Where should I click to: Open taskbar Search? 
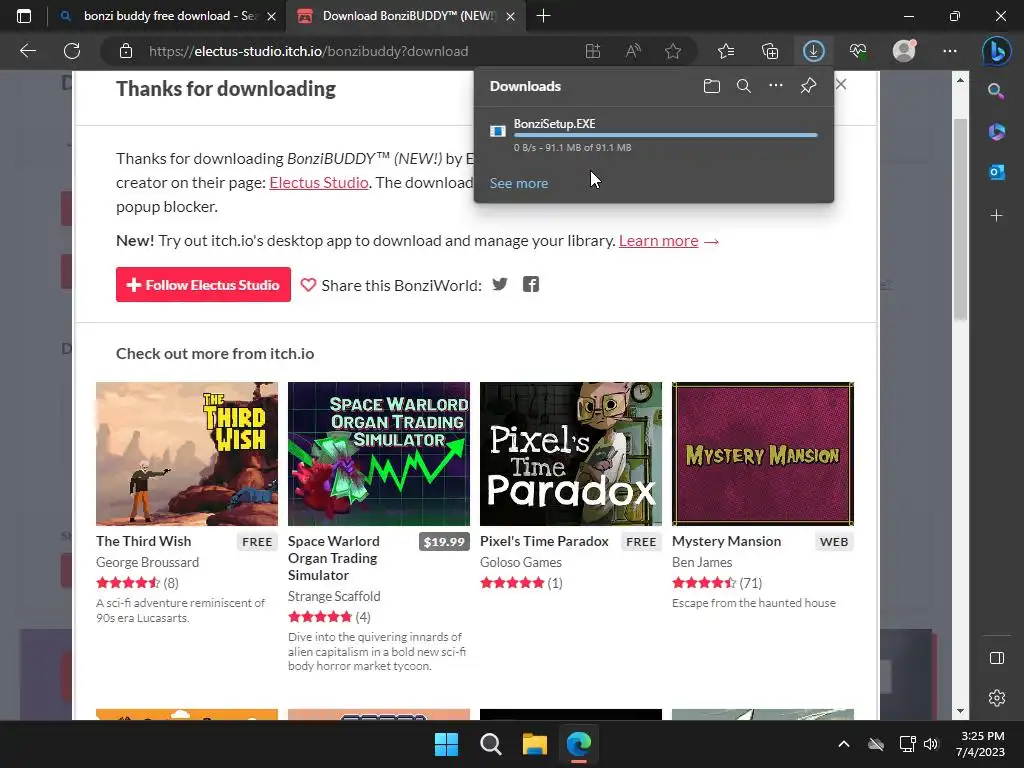click(490, 744)
